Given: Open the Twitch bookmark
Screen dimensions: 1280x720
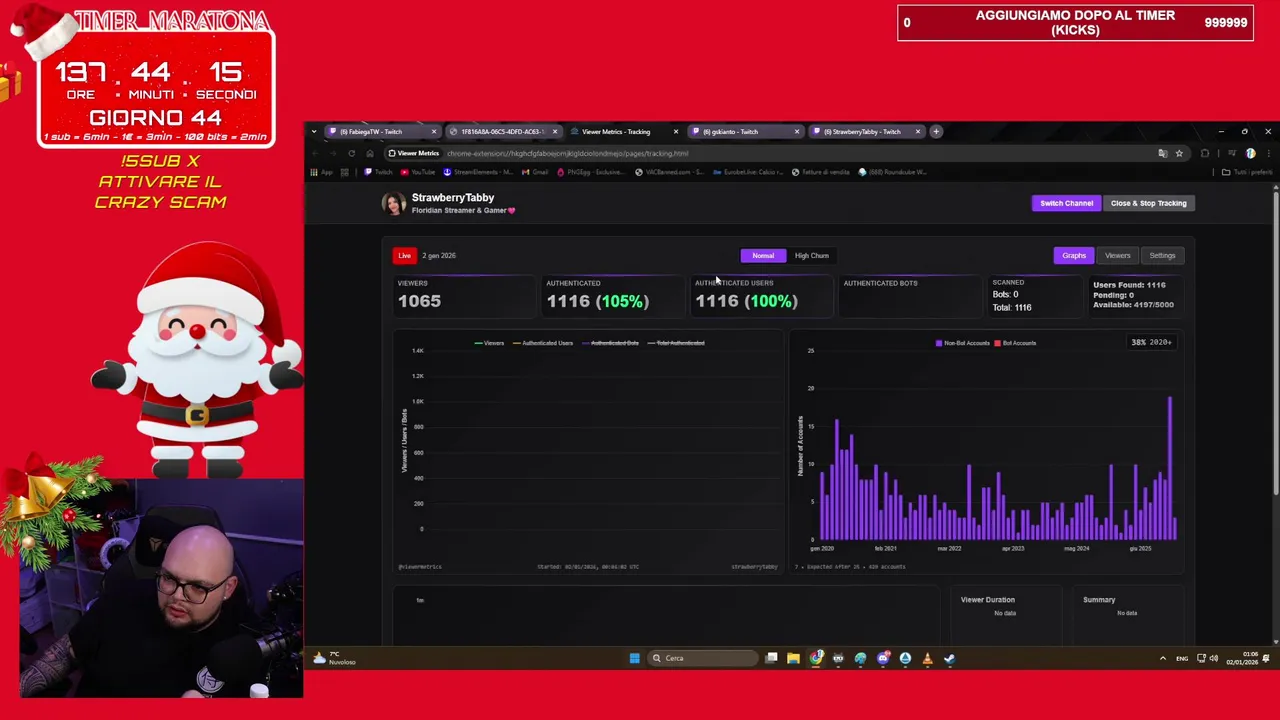Looking at the screenshot, I should 380,172.
